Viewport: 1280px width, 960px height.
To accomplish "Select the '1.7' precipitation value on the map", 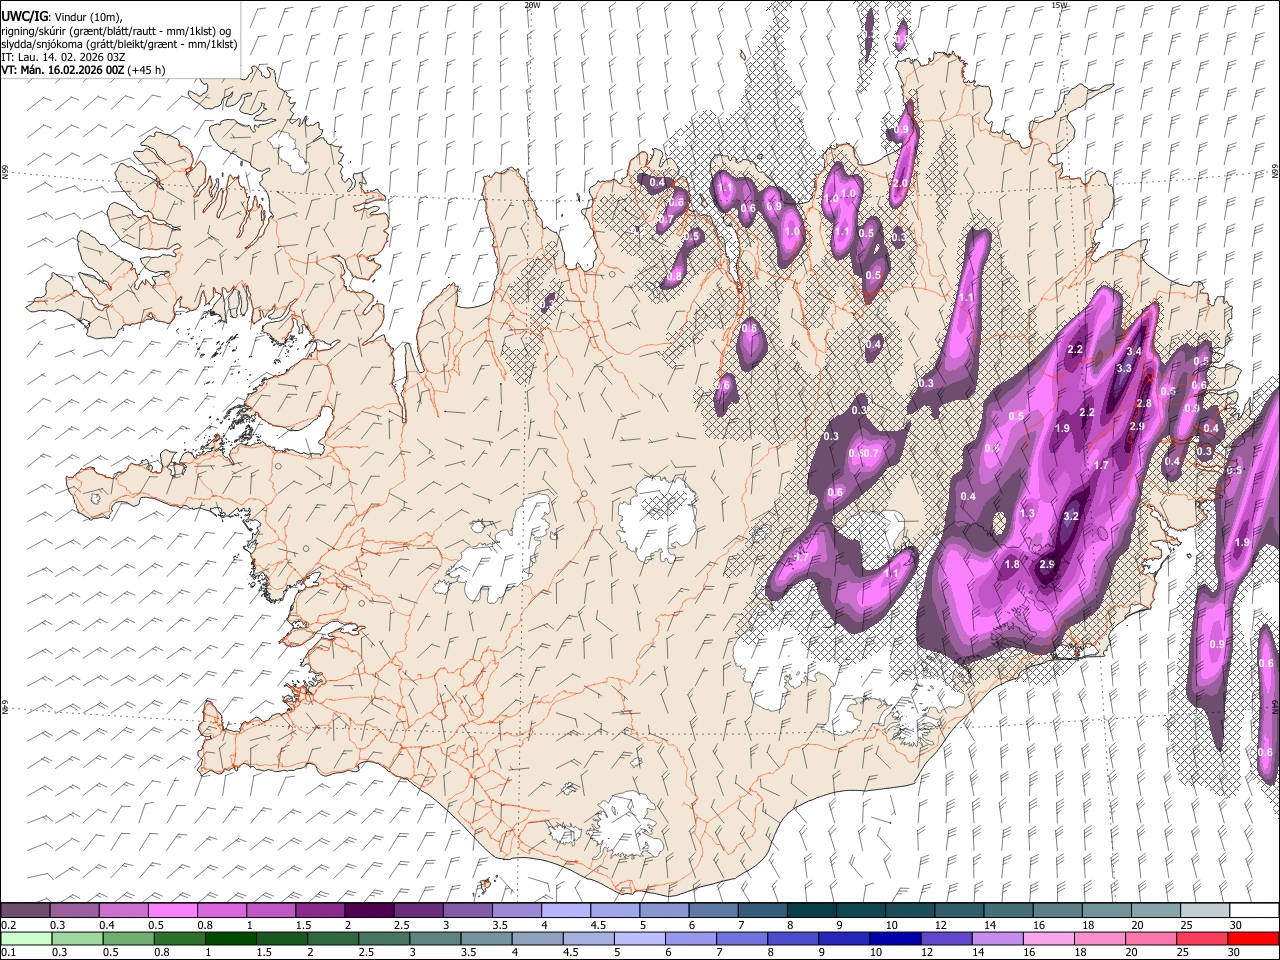I will [1101, 465].
